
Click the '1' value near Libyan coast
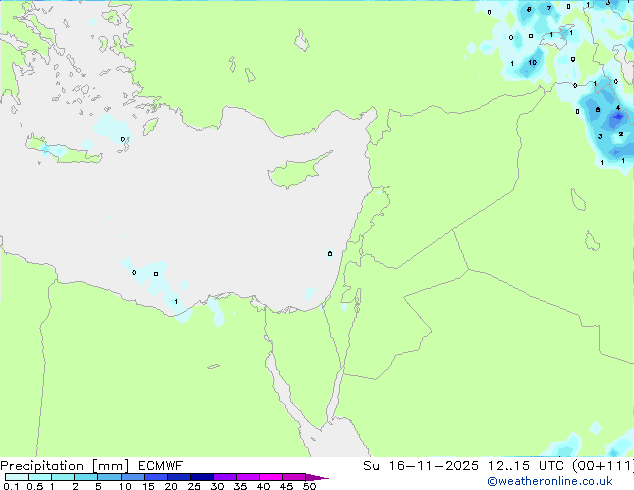pos(176,302)
